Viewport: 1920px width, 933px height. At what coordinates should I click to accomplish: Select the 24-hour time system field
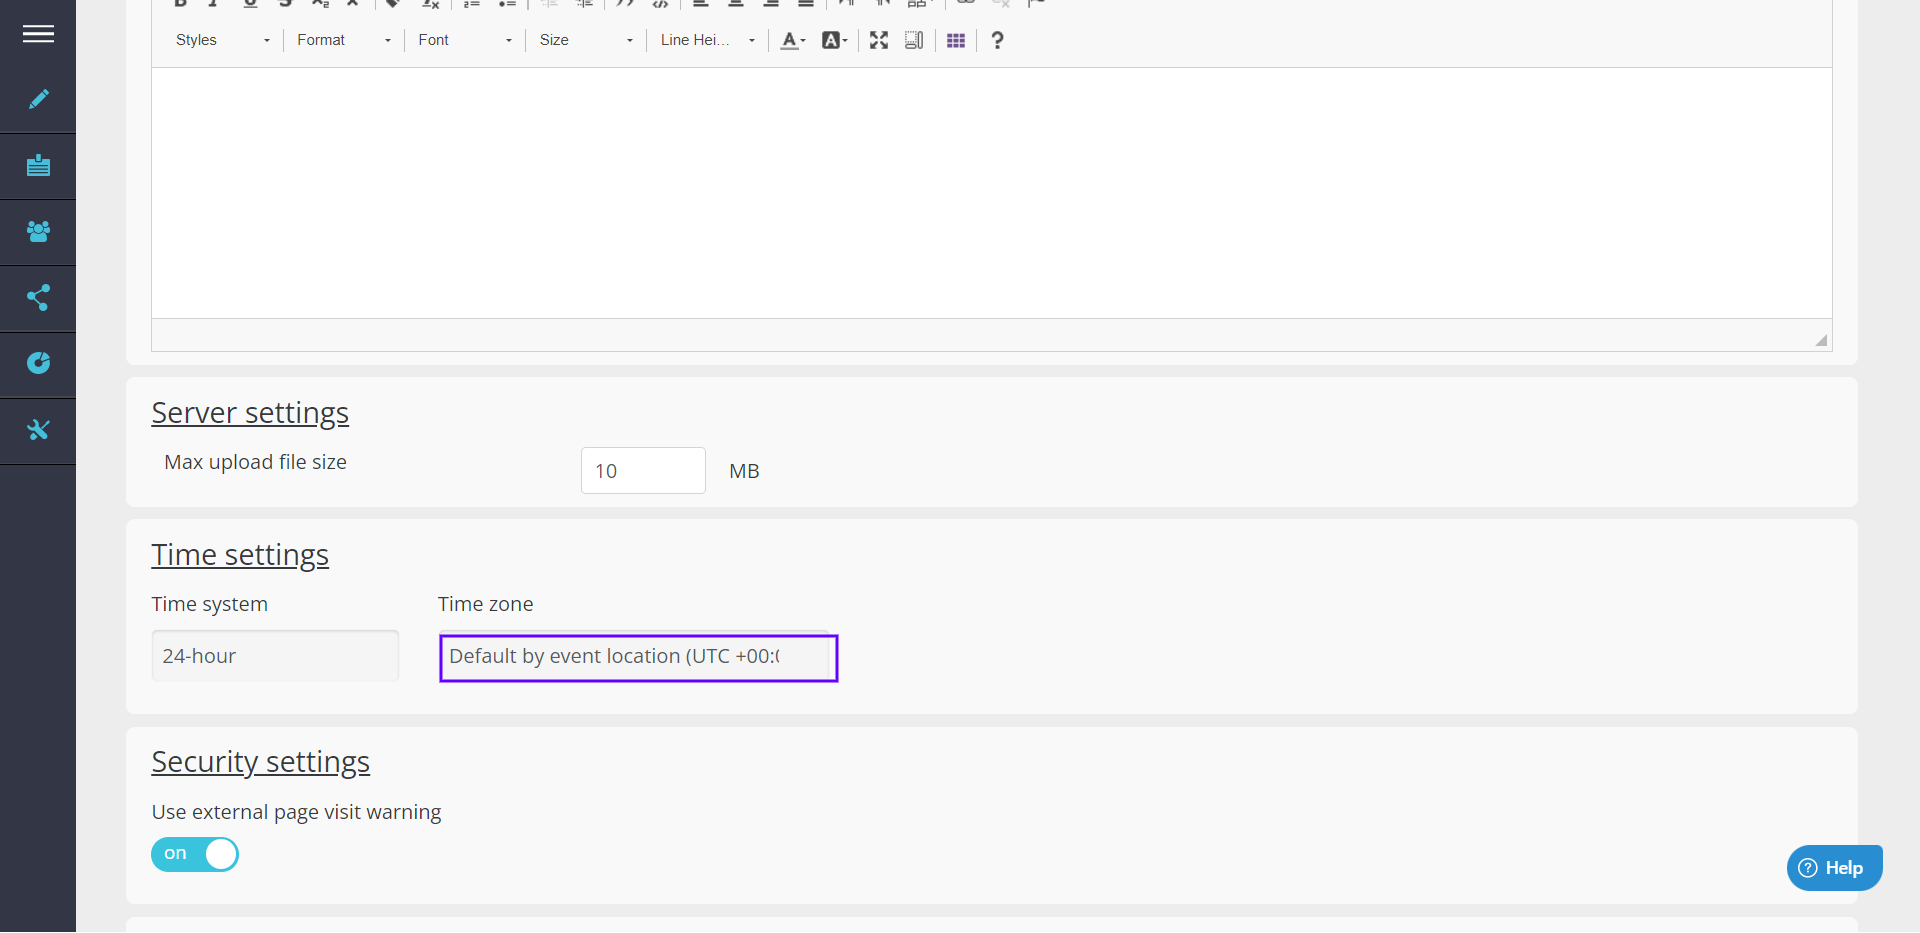275,656
